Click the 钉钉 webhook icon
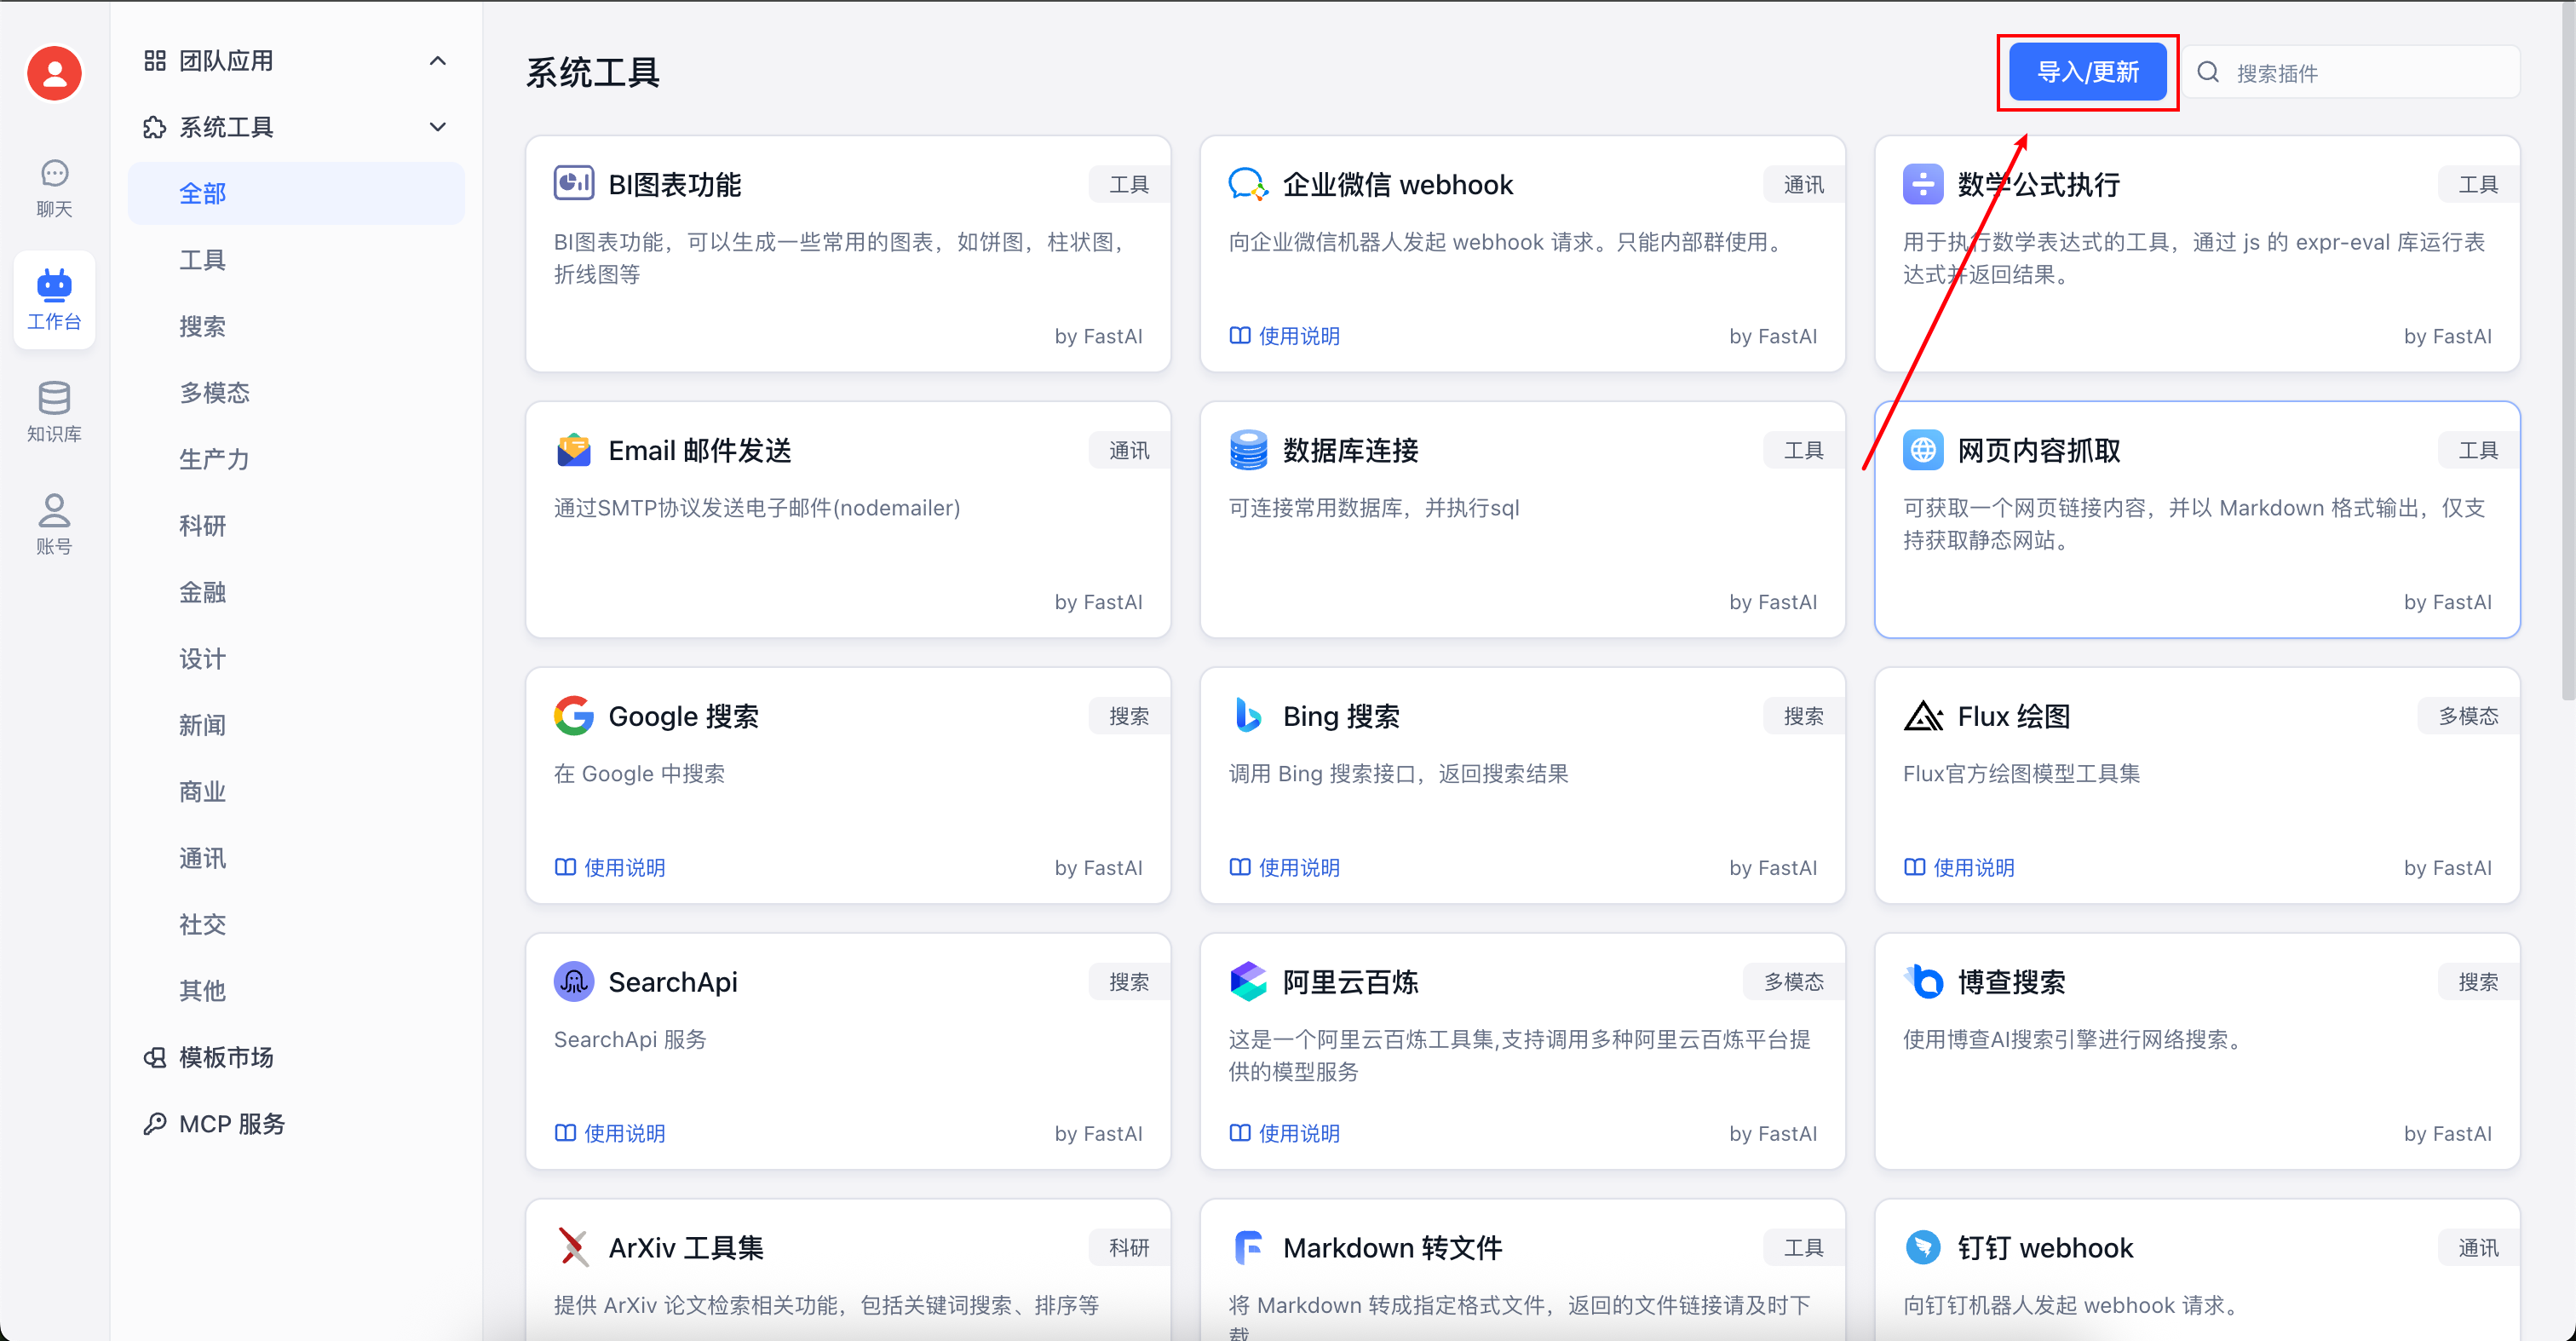Image resolution: width=2576 pixels, height=1341 pixels. tap(1923, 1247)
